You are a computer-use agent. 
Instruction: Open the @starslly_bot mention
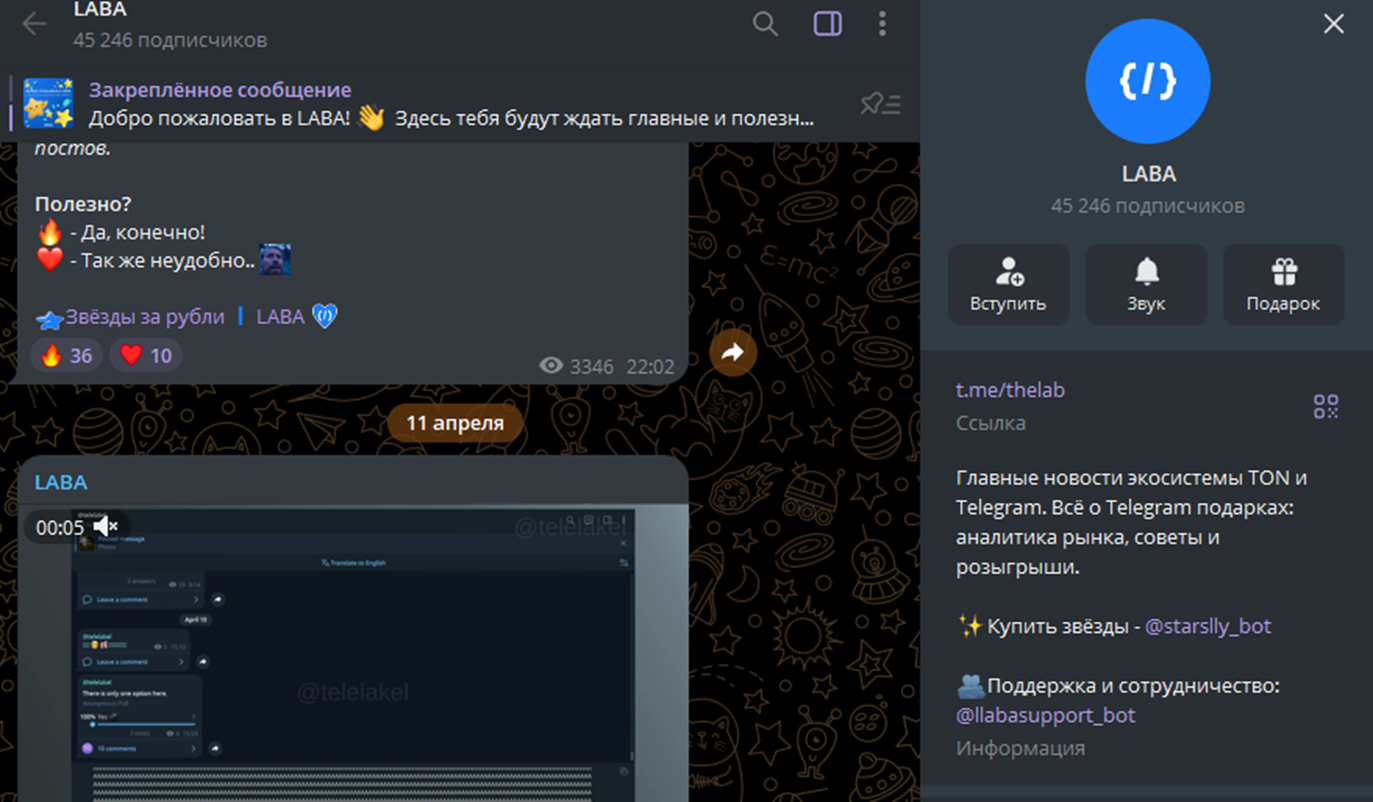point(1208,626)
